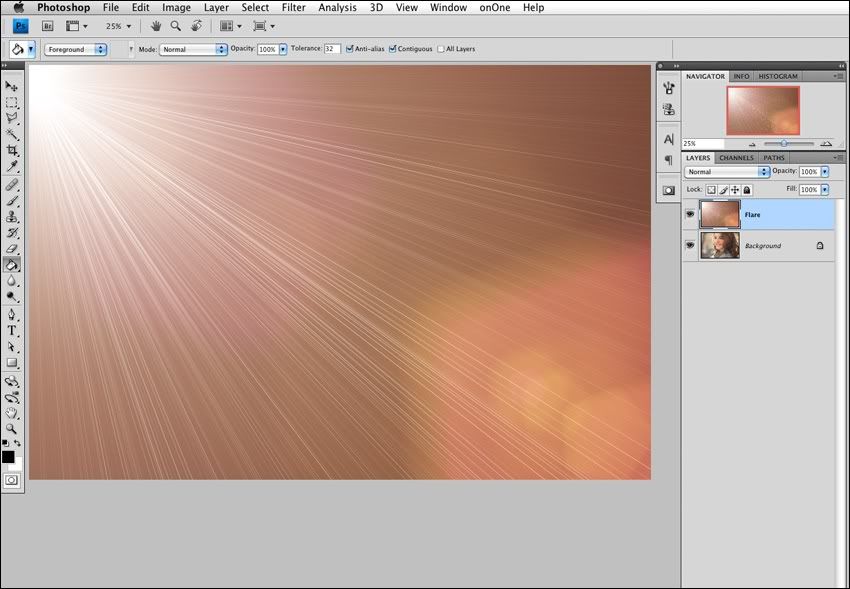Toggle the Contiguous checkbox

pyautogui.click(x=392, y=49)
